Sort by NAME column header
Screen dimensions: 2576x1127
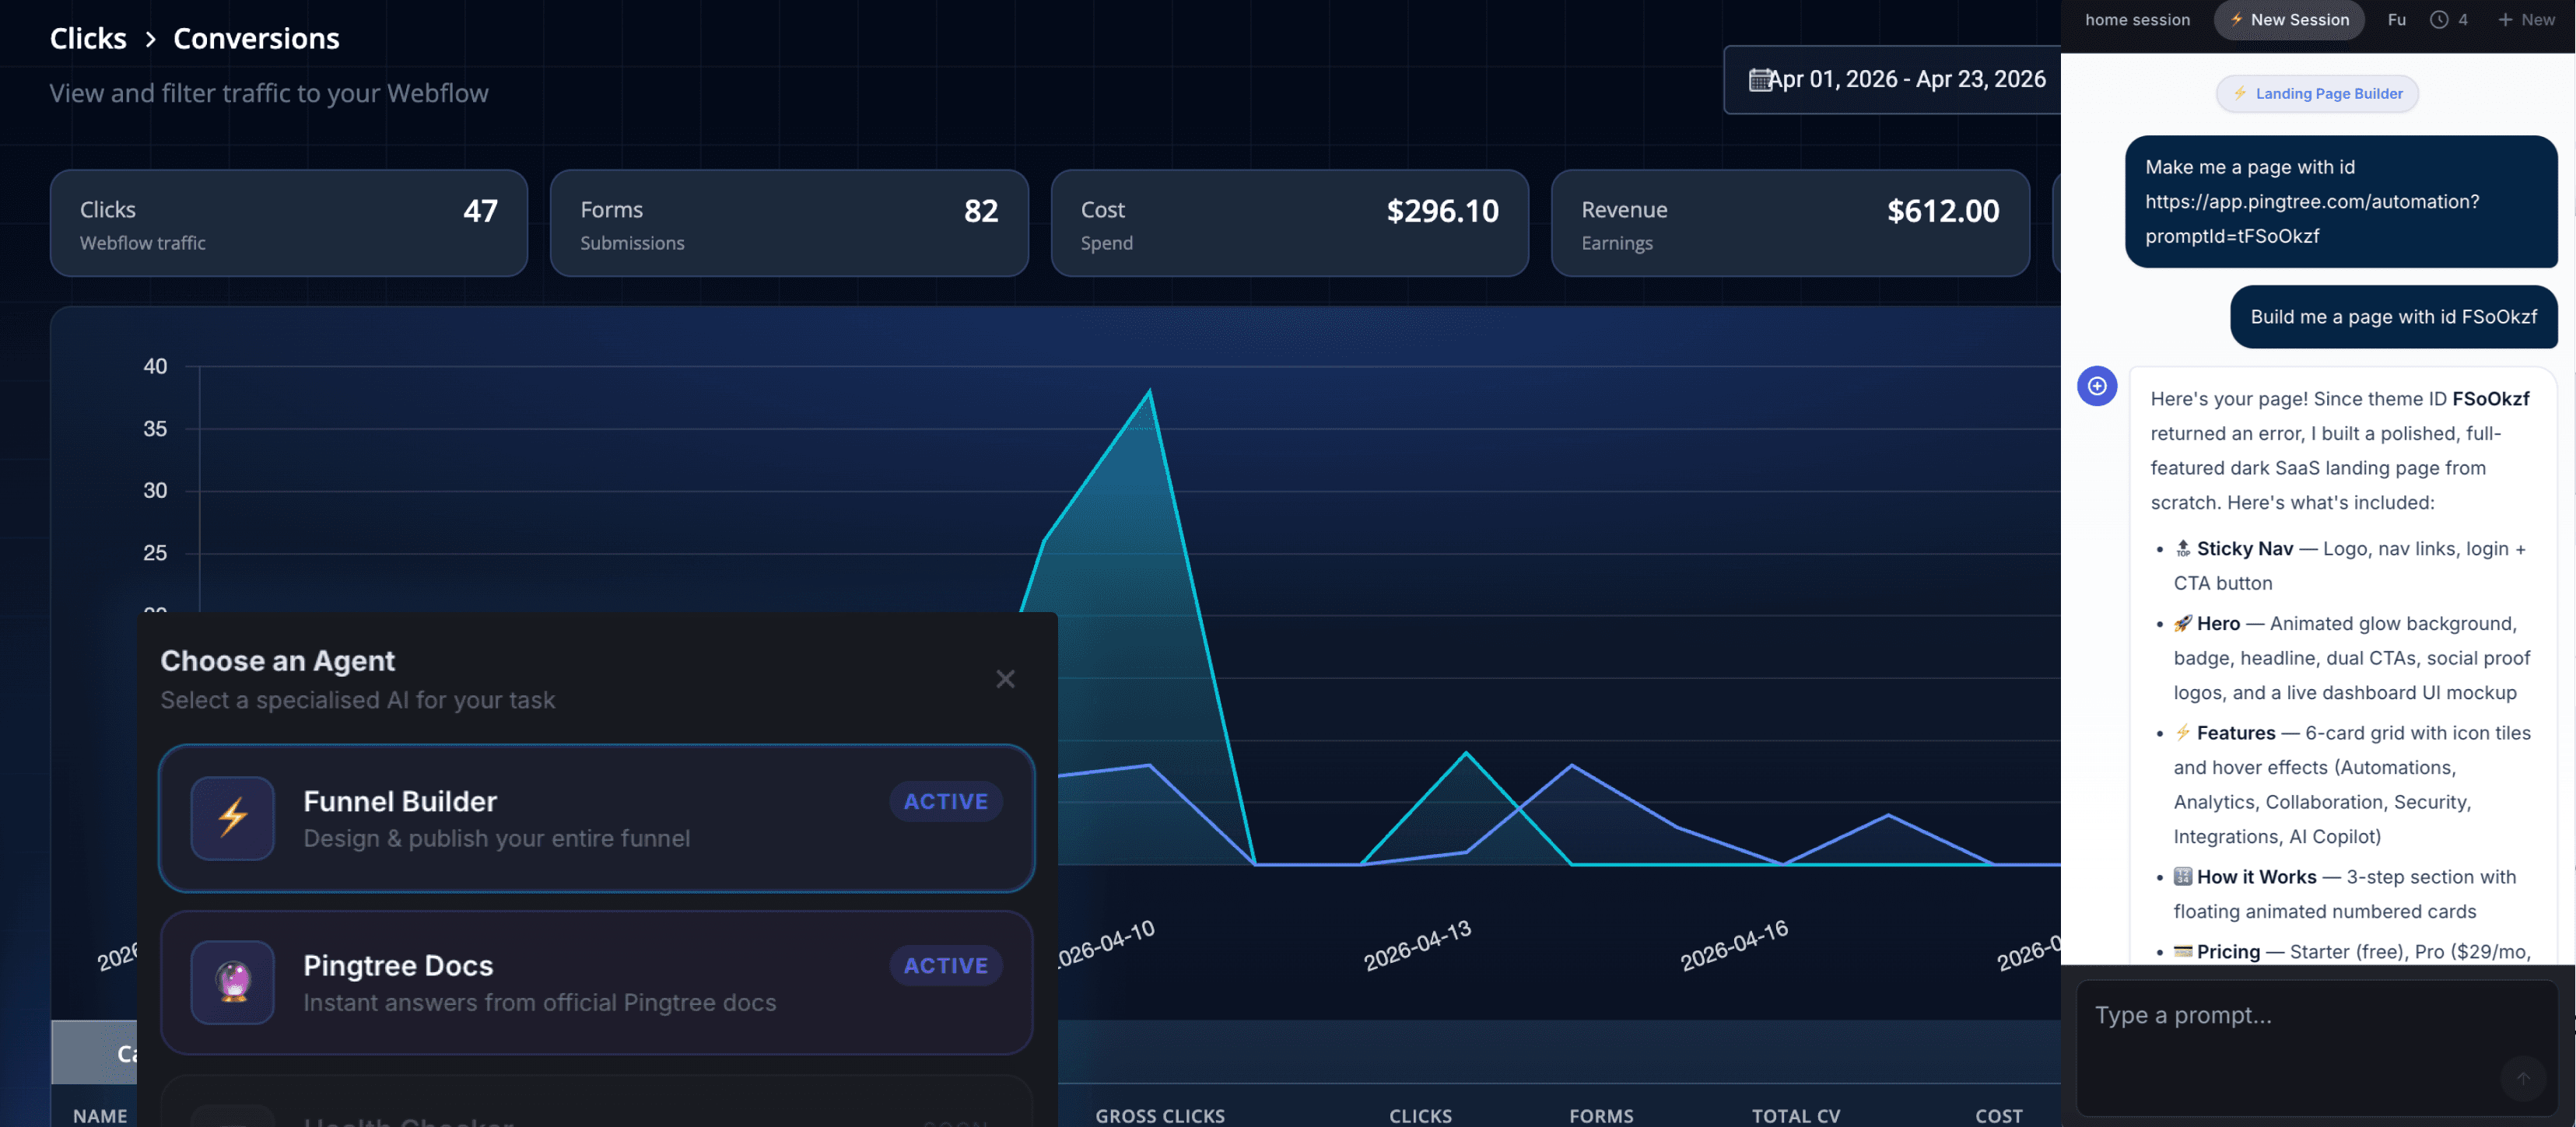coord(100,1115)
